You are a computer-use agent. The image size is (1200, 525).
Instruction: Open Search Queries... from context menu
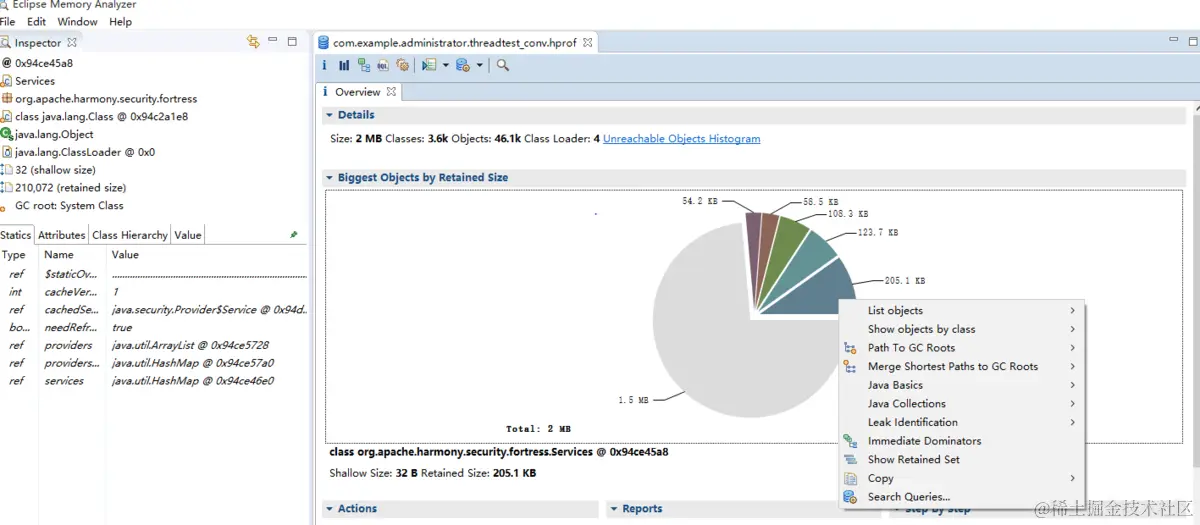click(962, 497)
